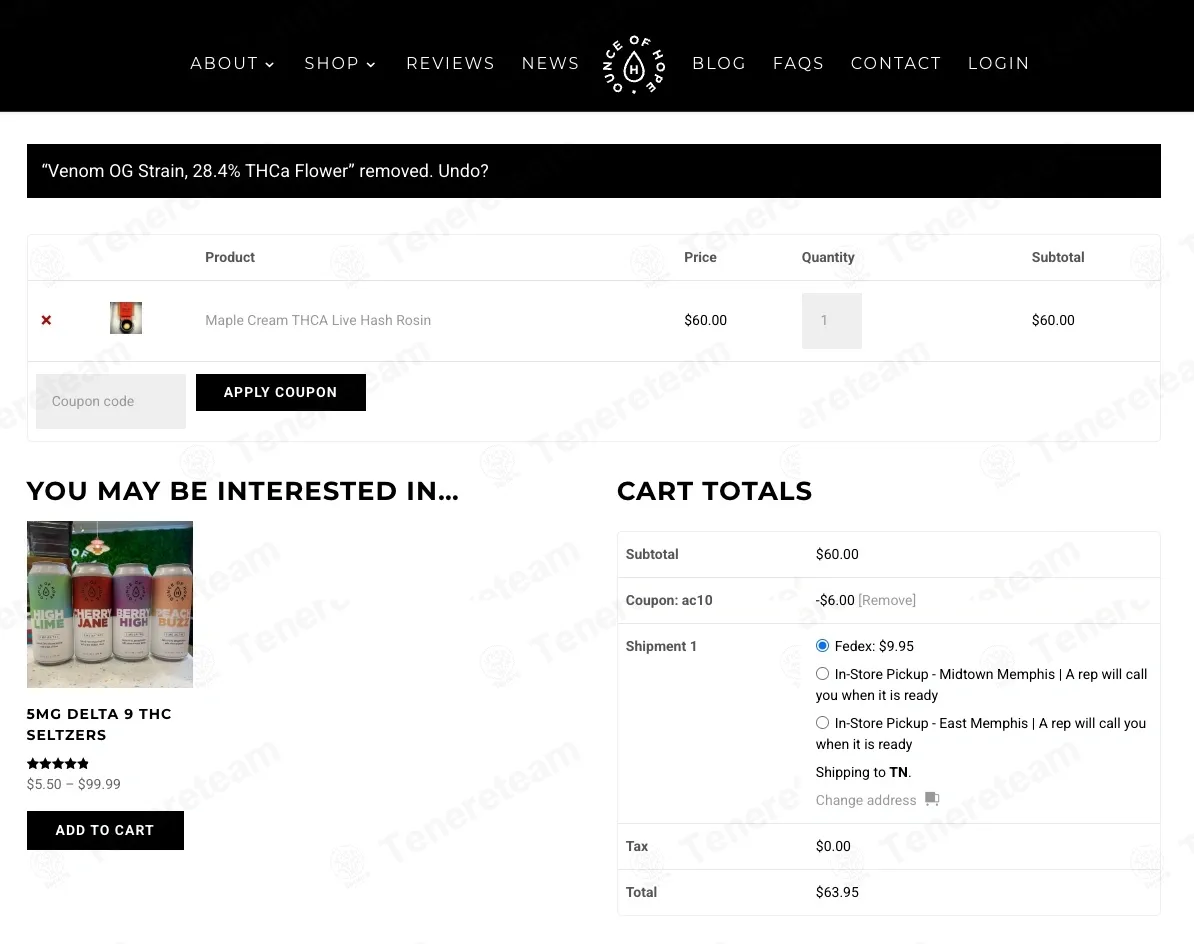The height and width of the screenshot is (944, 1194).
Task: Add the Delta 9 seltzers to cart
Action: pos(105,830)
